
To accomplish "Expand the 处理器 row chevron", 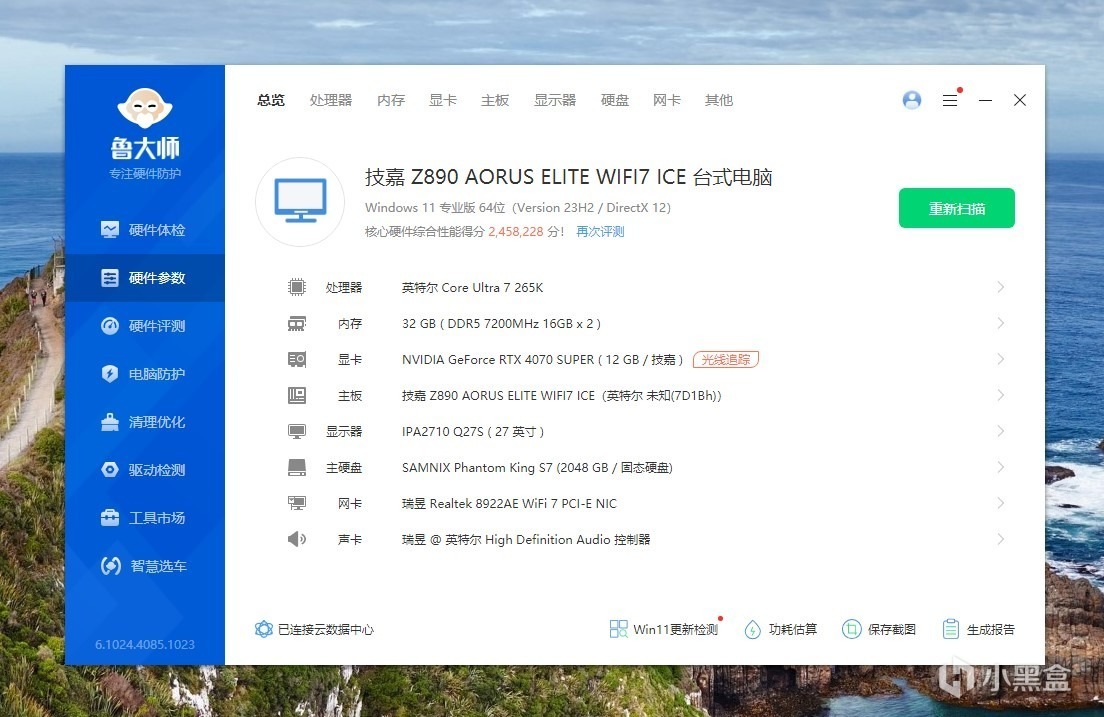I will point(1000,287).
